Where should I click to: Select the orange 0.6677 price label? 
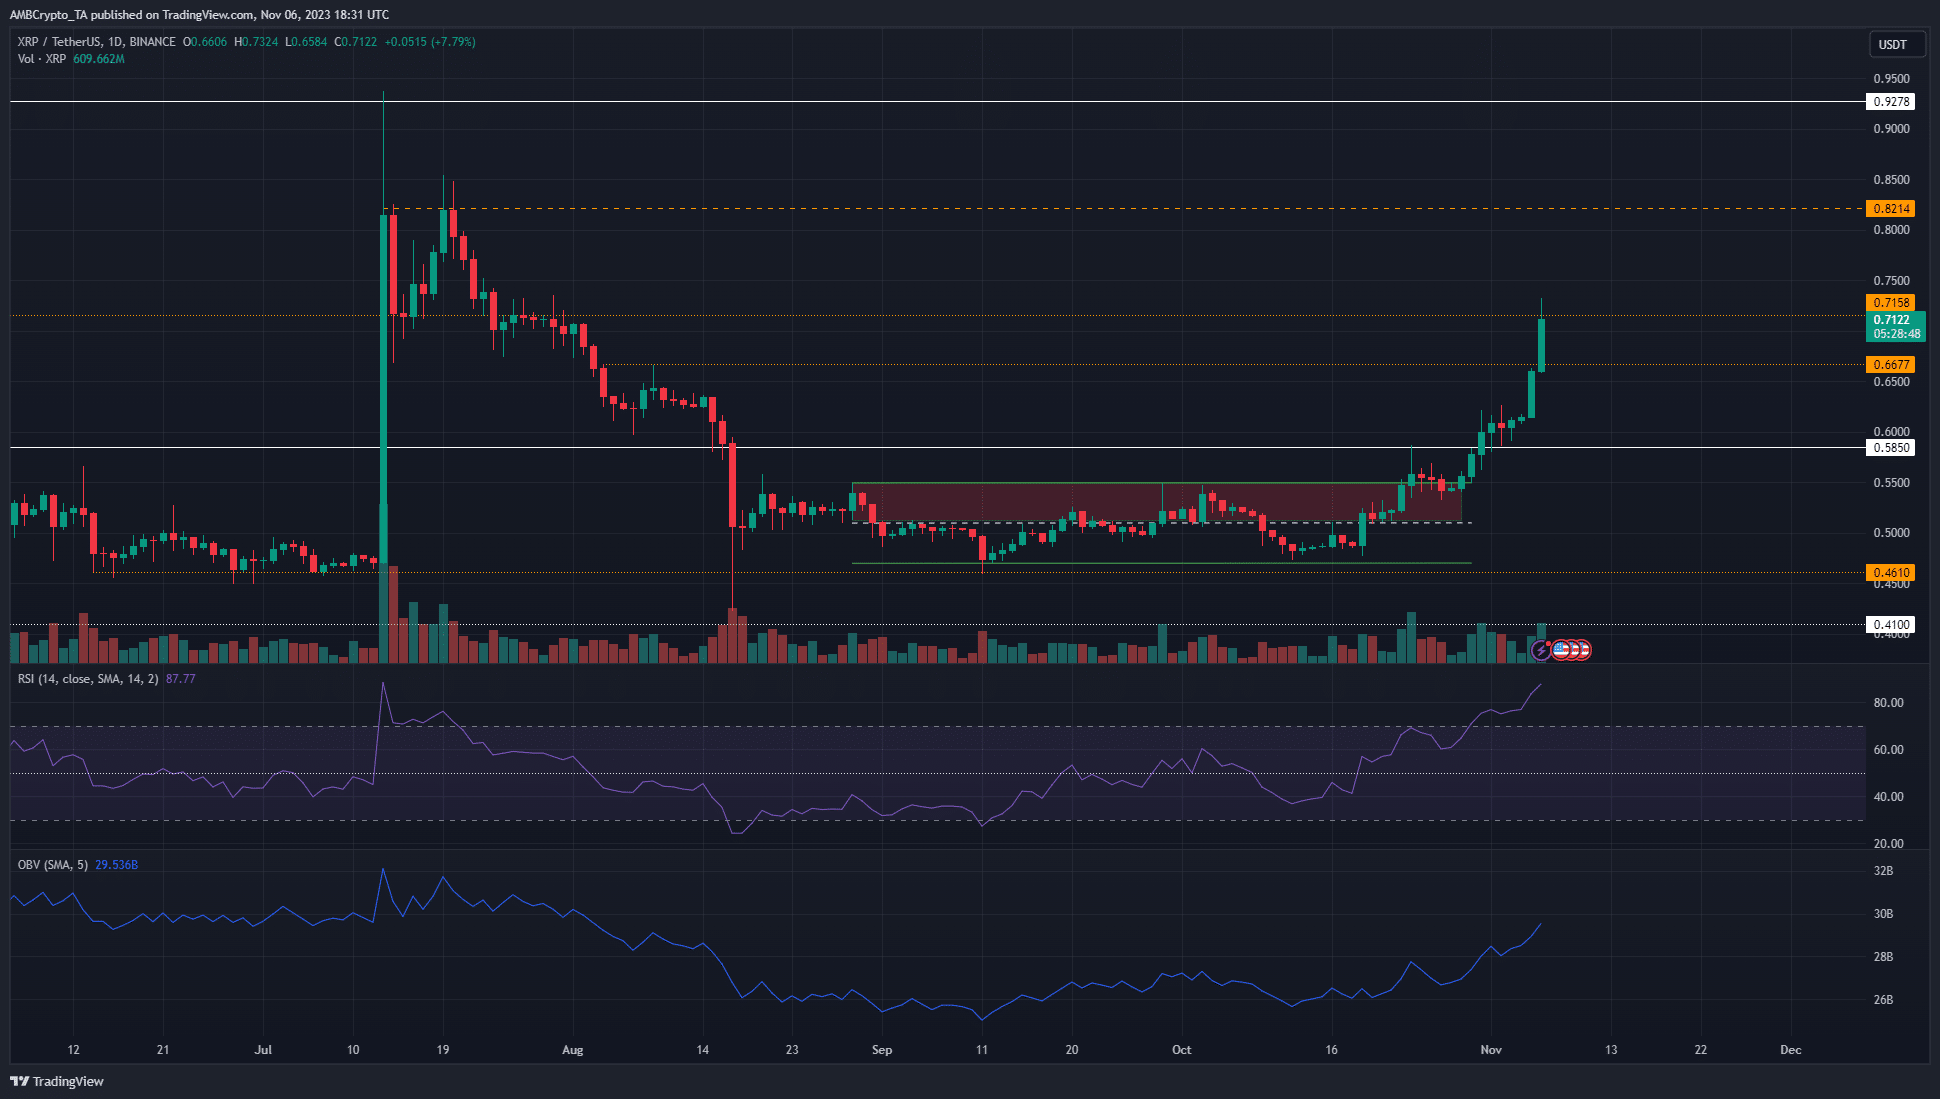tap(1891, 365)
